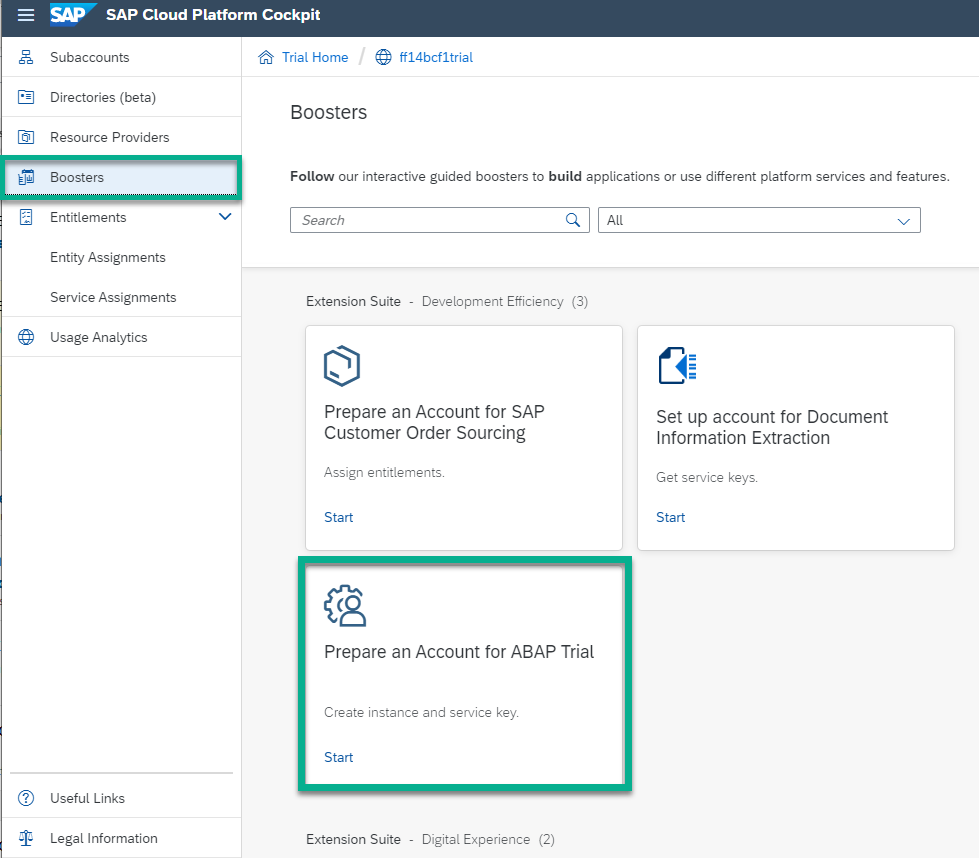Click the Boosters page heading
This screenshot has width=979, height=858.
[x=328, y=112]
